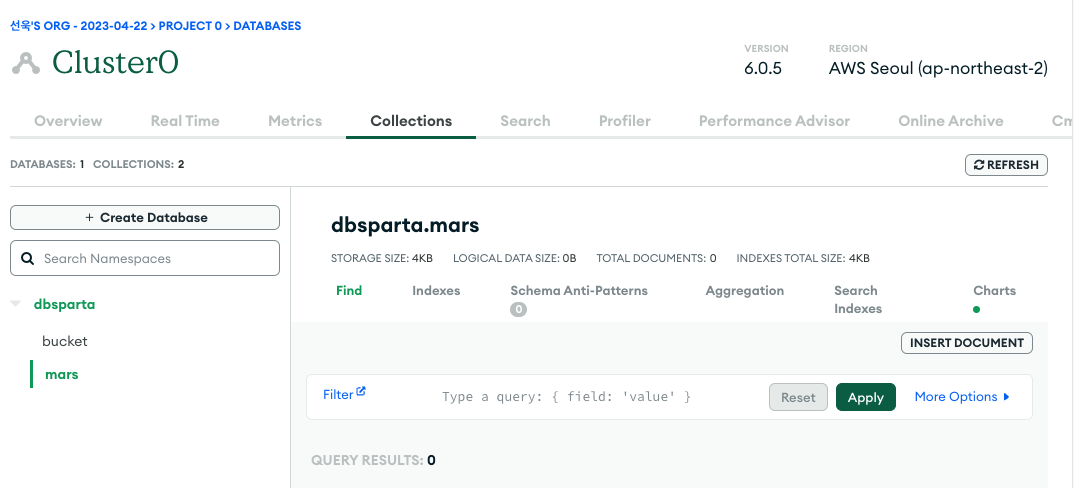Select the bucket collection

click(65, 341)
